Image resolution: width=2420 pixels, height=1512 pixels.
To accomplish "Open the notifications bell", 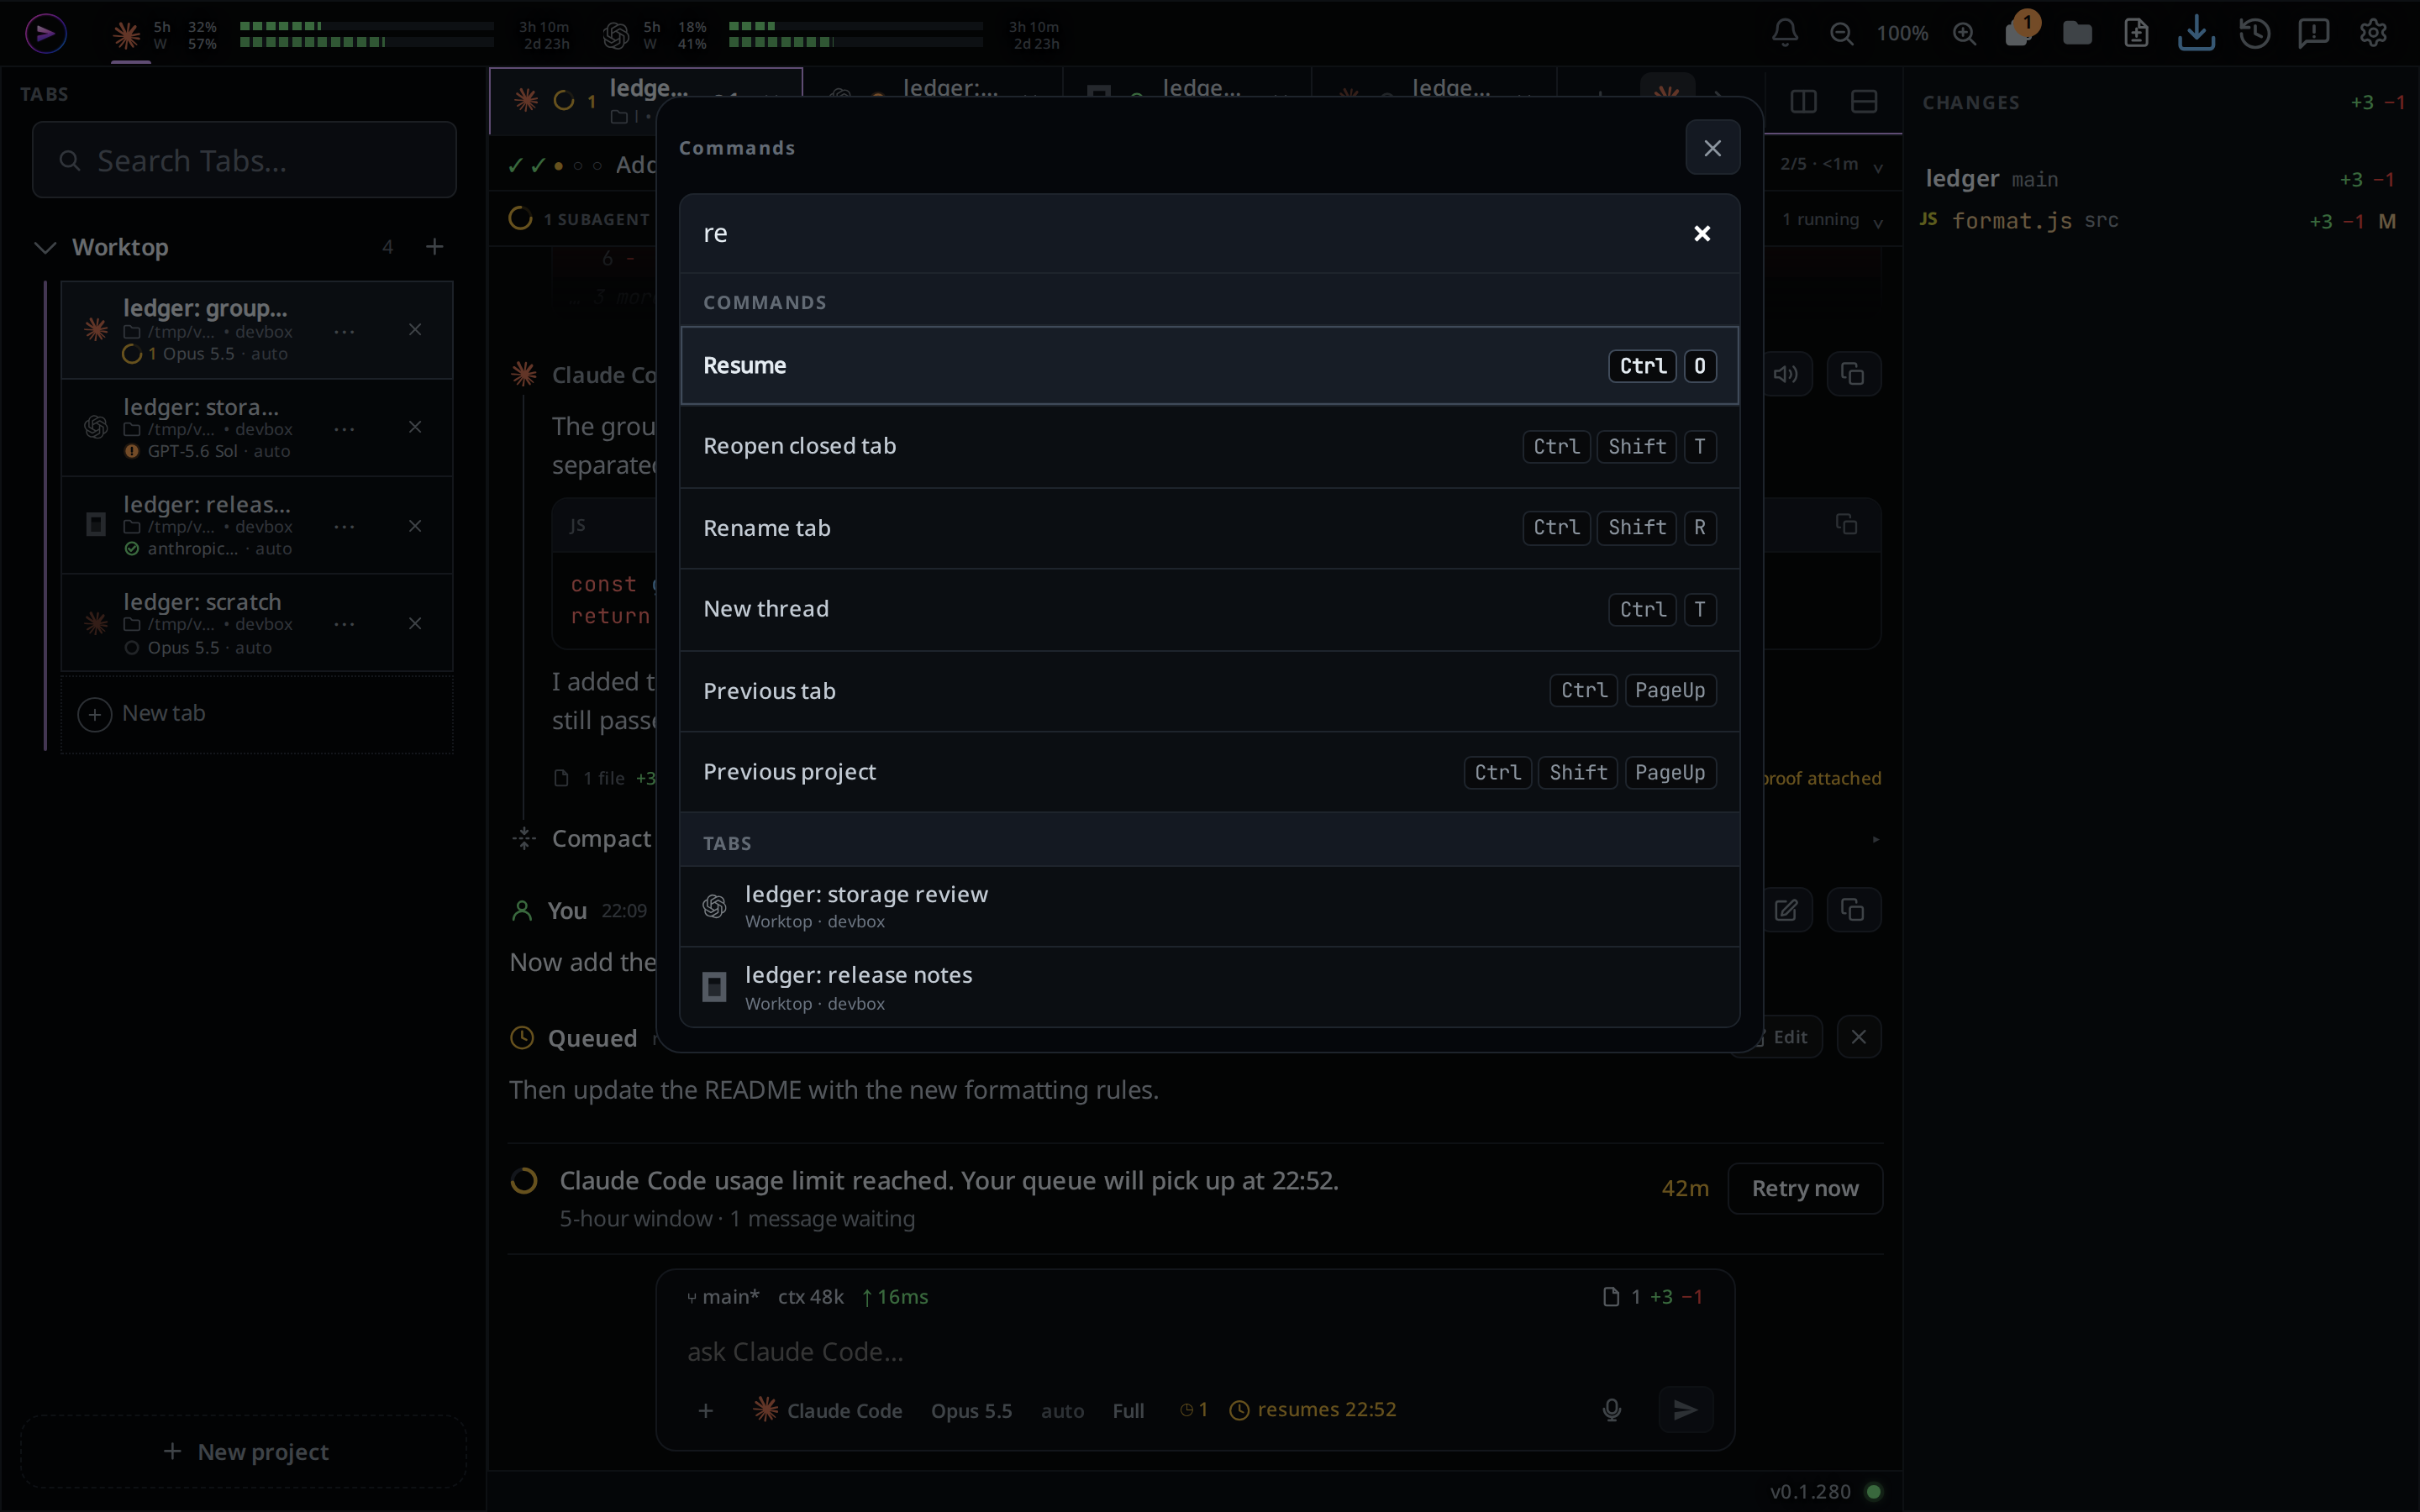I will (x=1785, y=33).
